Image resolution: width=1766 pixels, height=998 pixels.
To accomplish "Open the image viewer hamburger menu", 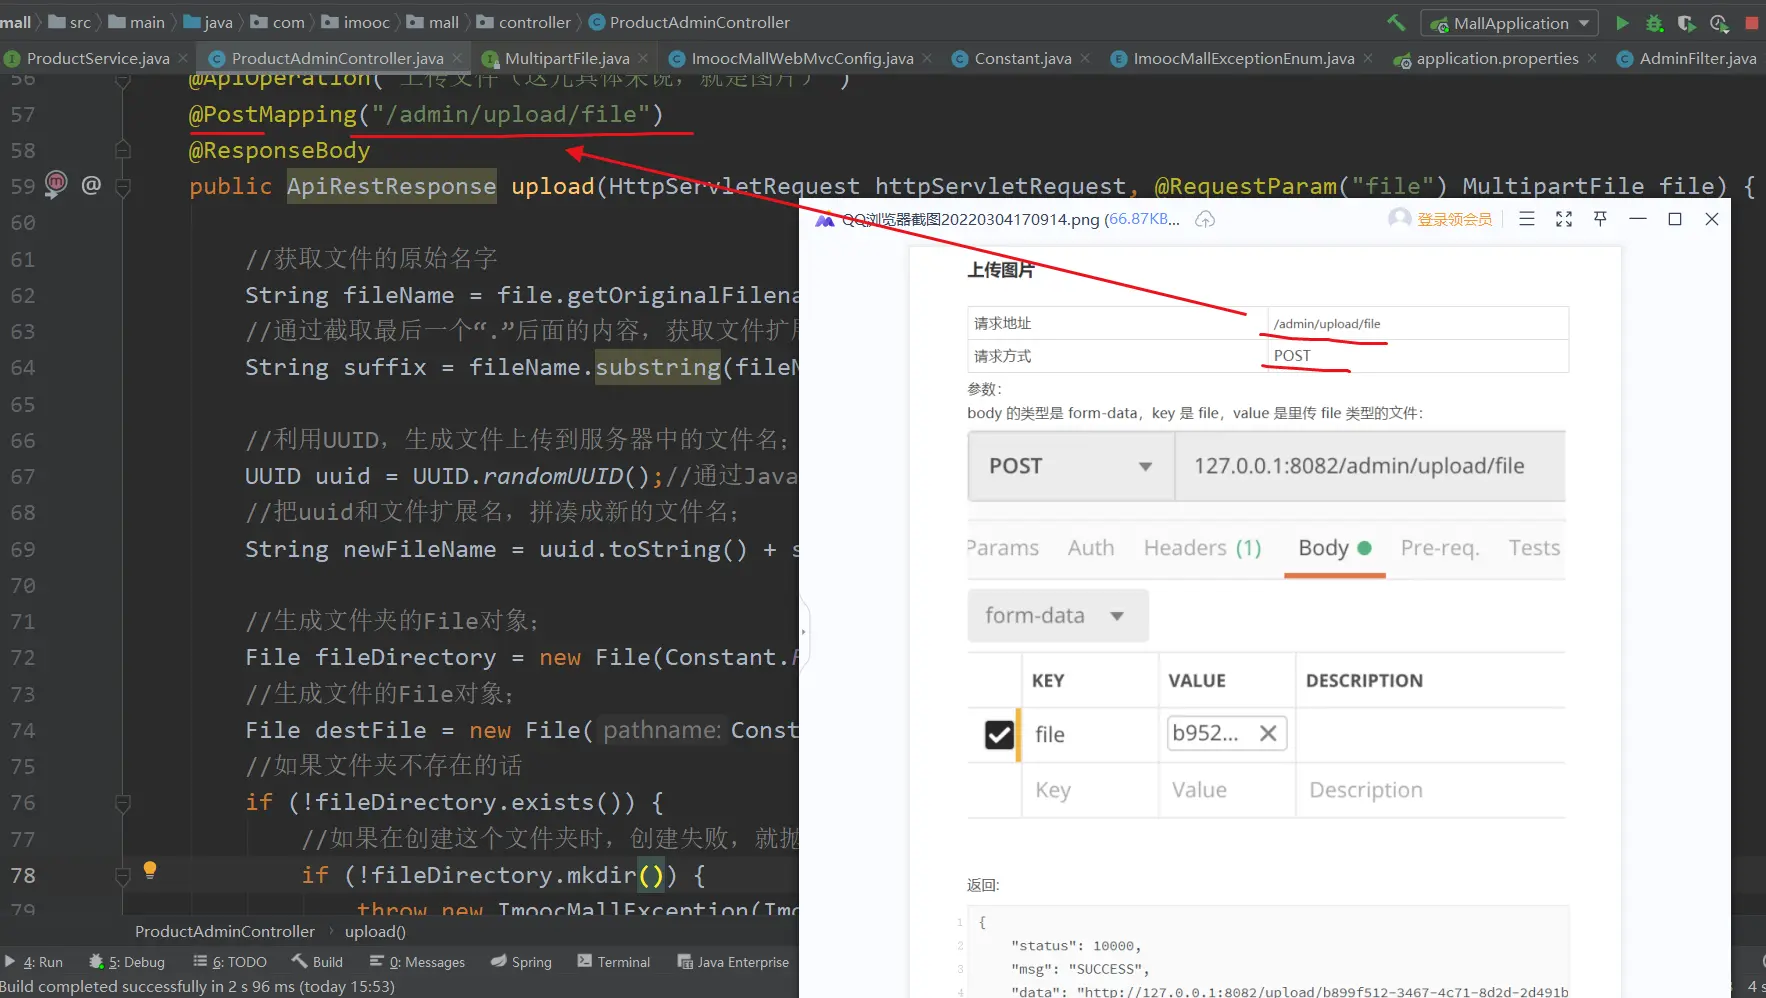I will pyautogui.click(x=1526, y=219).
